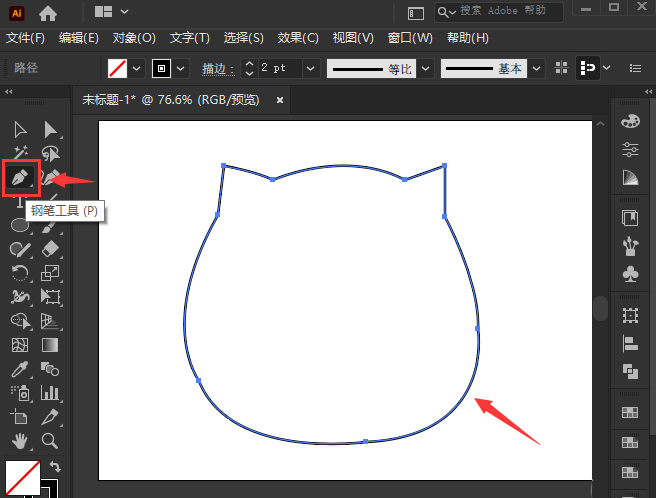The height and width of the screenshot is (498, 656).
Task: Open the Symbols panel club icon
Action: click(630, 273)
